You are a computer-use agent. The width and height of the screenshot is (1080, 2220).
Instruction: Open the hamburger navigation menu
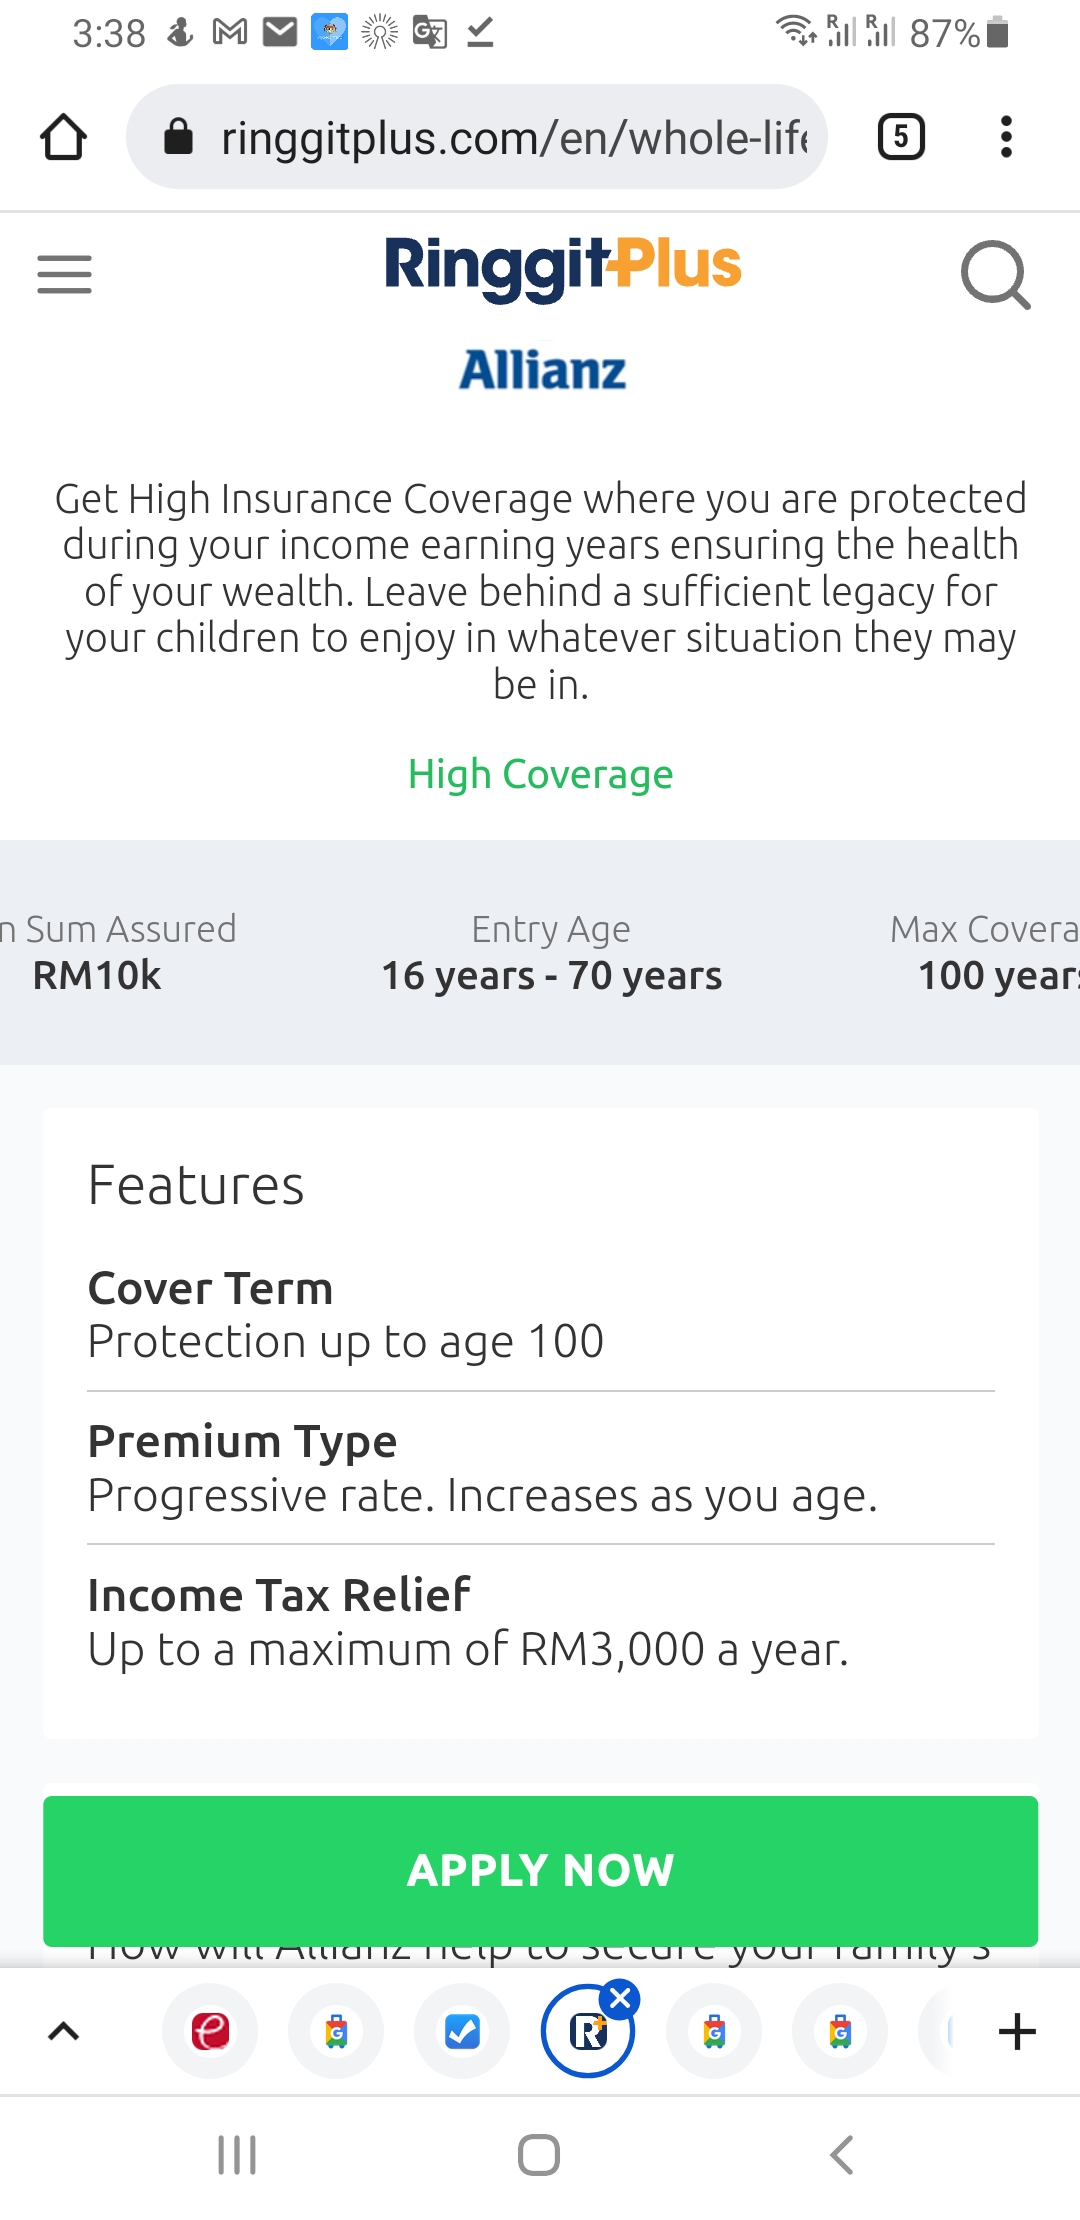[64, 274]
